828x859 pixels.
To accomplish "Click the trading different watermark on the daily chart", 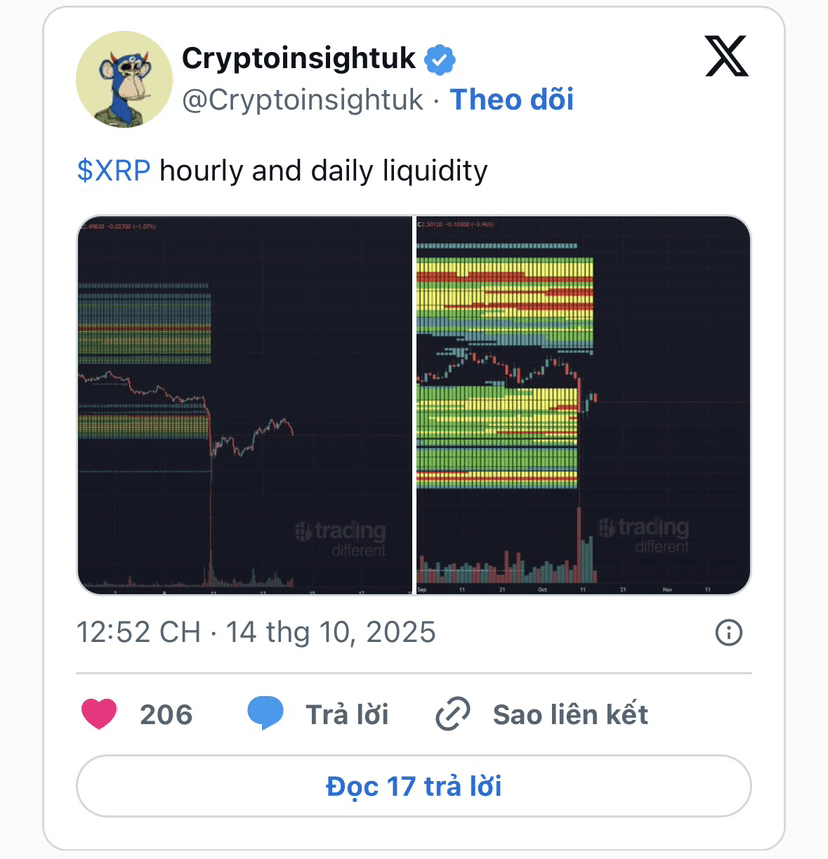I will coord(643,535).
